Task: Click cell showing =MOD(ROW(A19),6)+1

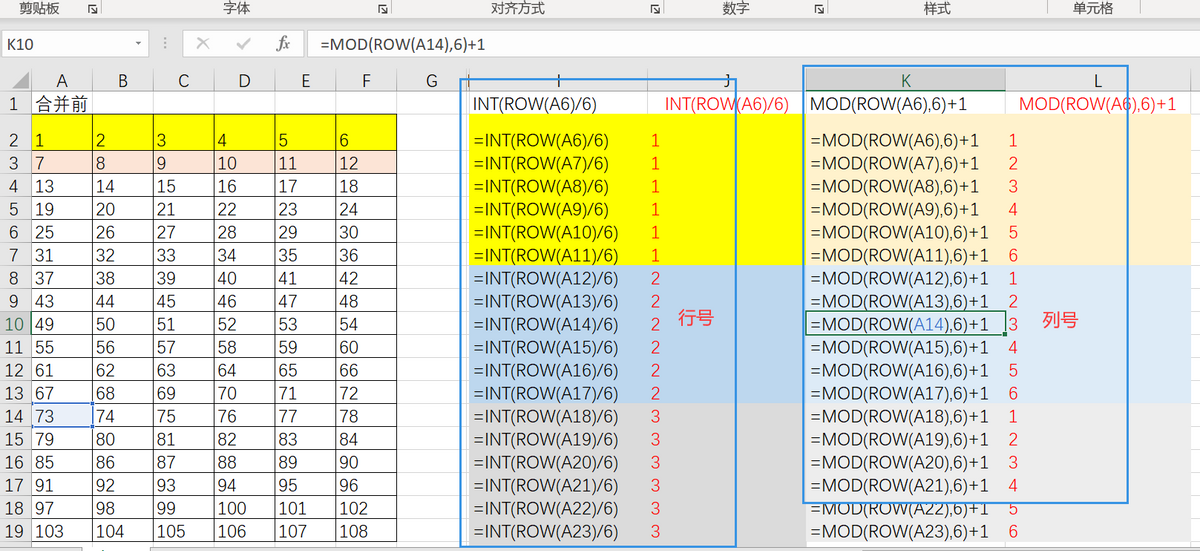Action: tap(906, 439)
